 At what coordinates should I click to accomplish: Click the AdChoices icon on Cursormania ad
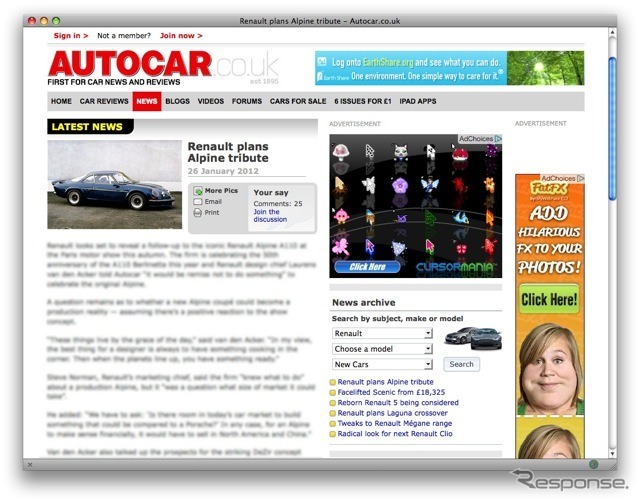tap(498, 139)
